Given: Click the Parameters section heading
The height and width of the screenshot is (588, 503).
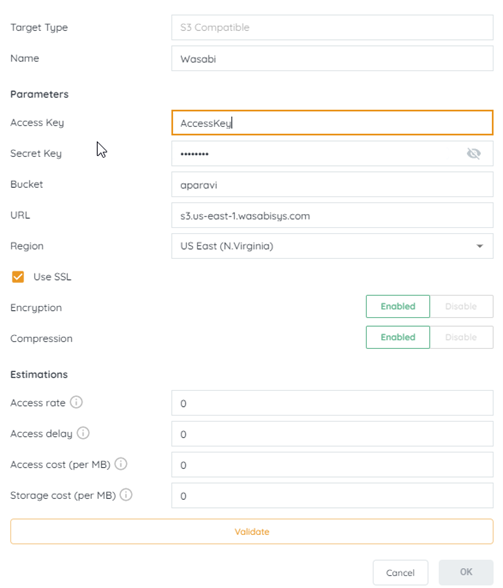Looking at the screenshot, I should tap(39, 94).
